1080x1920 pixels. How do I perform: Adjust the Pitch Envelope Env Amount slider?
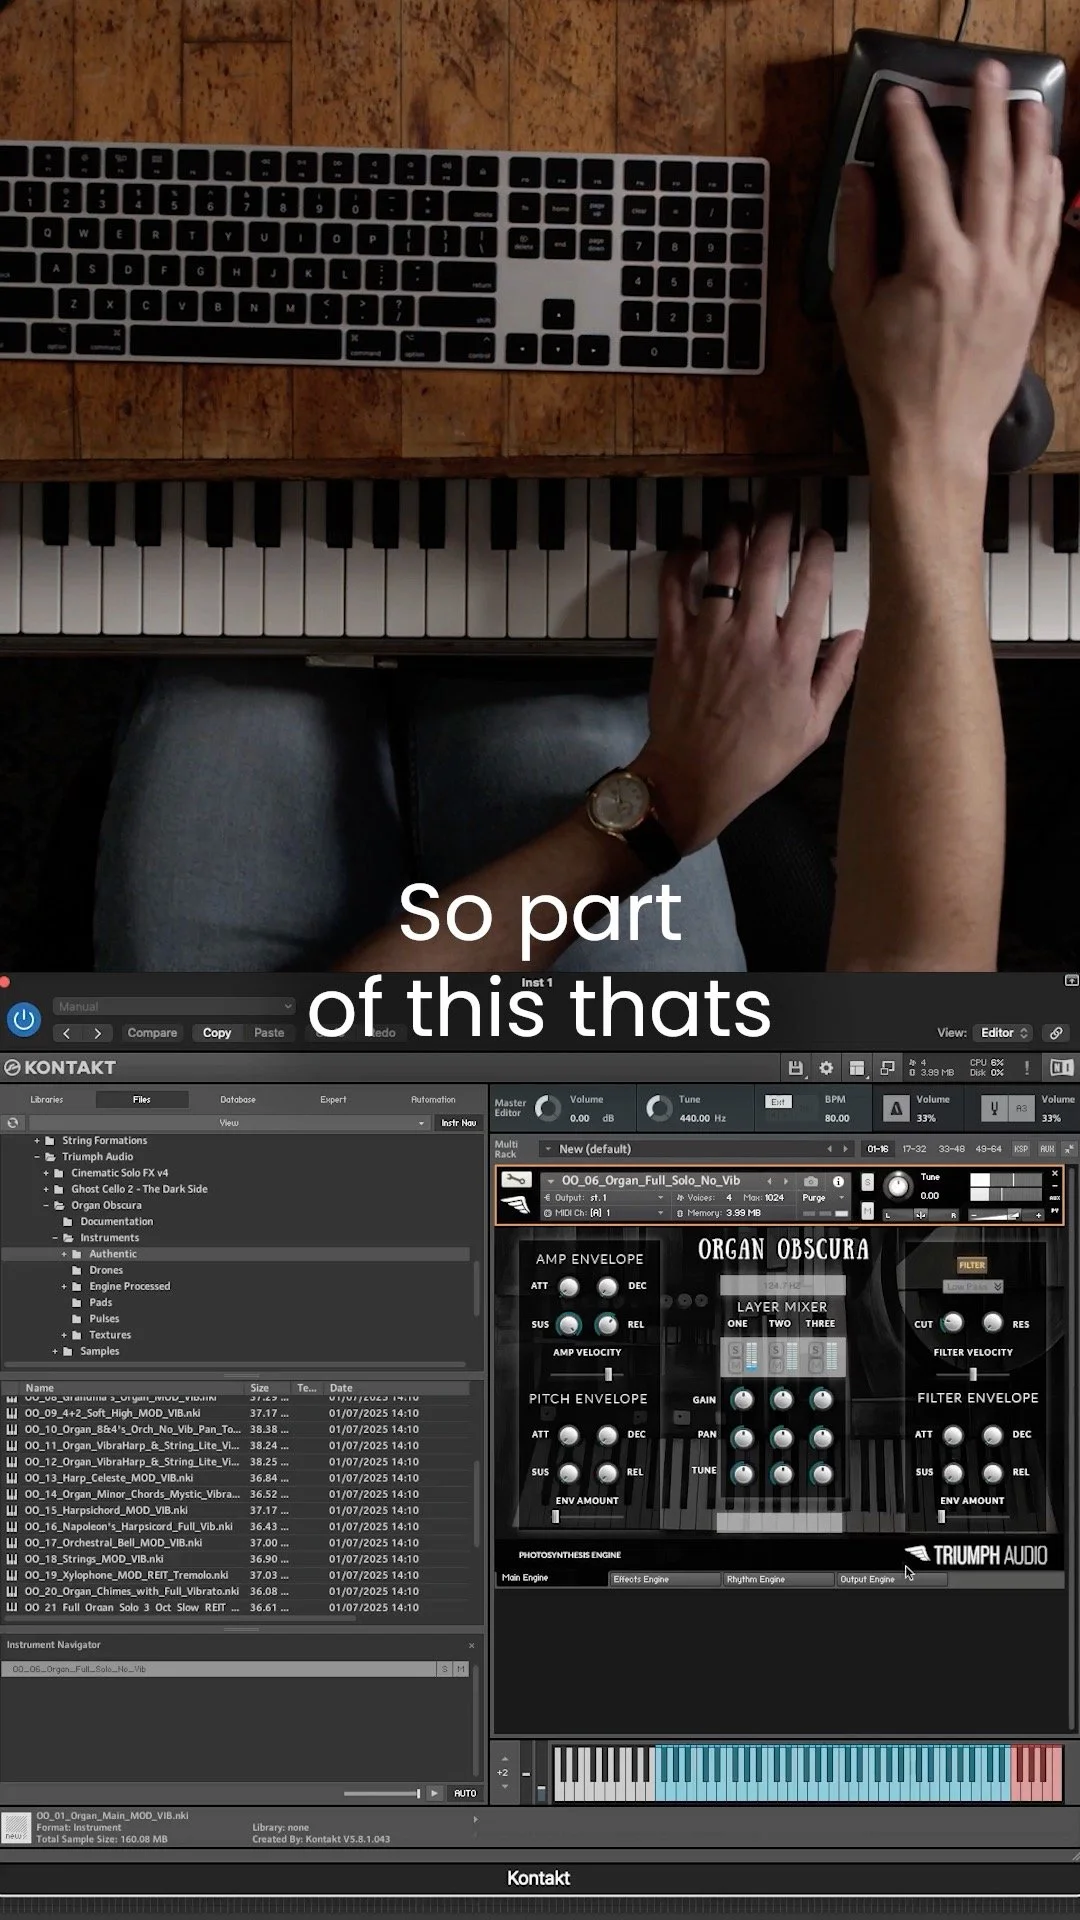(x=556, y=1516)
